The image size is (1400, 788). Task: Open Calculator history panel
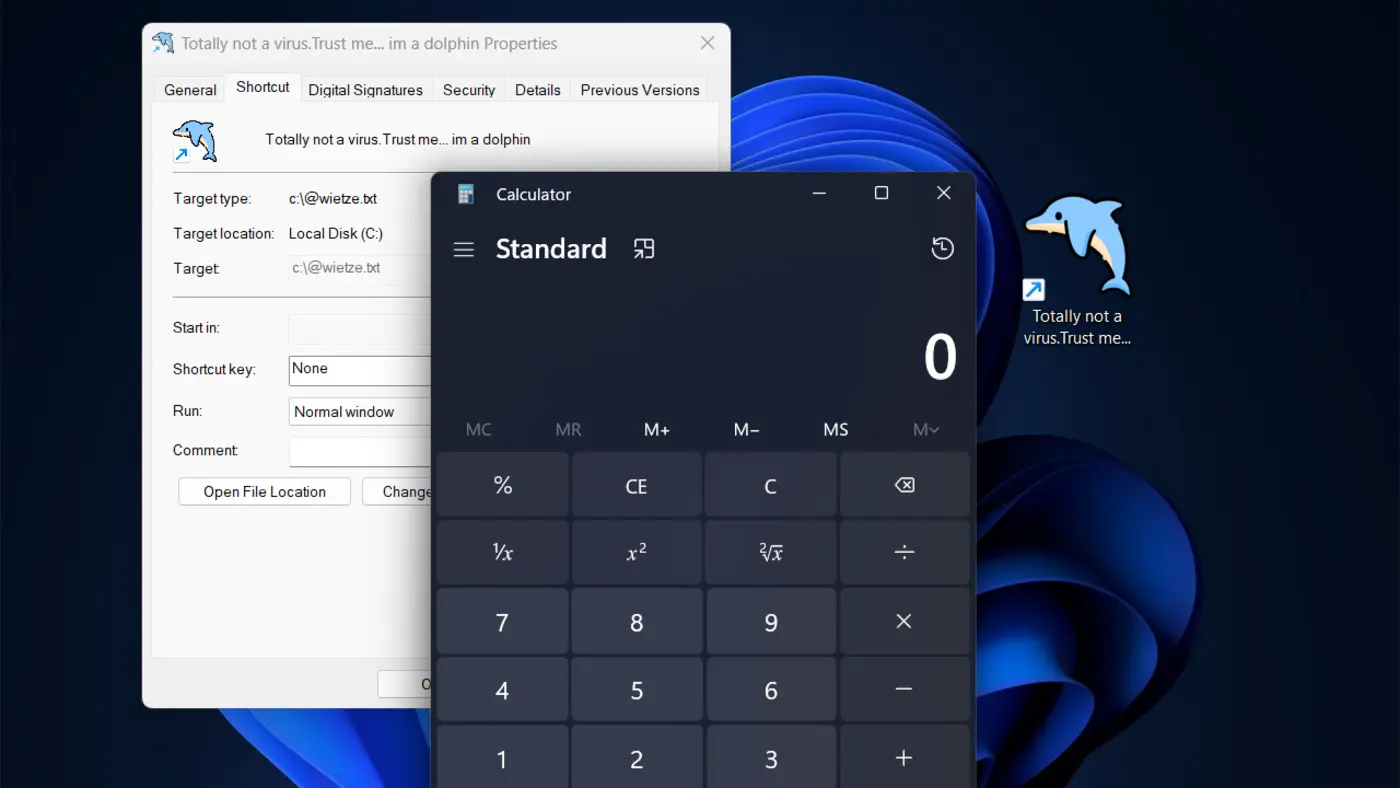942,249
